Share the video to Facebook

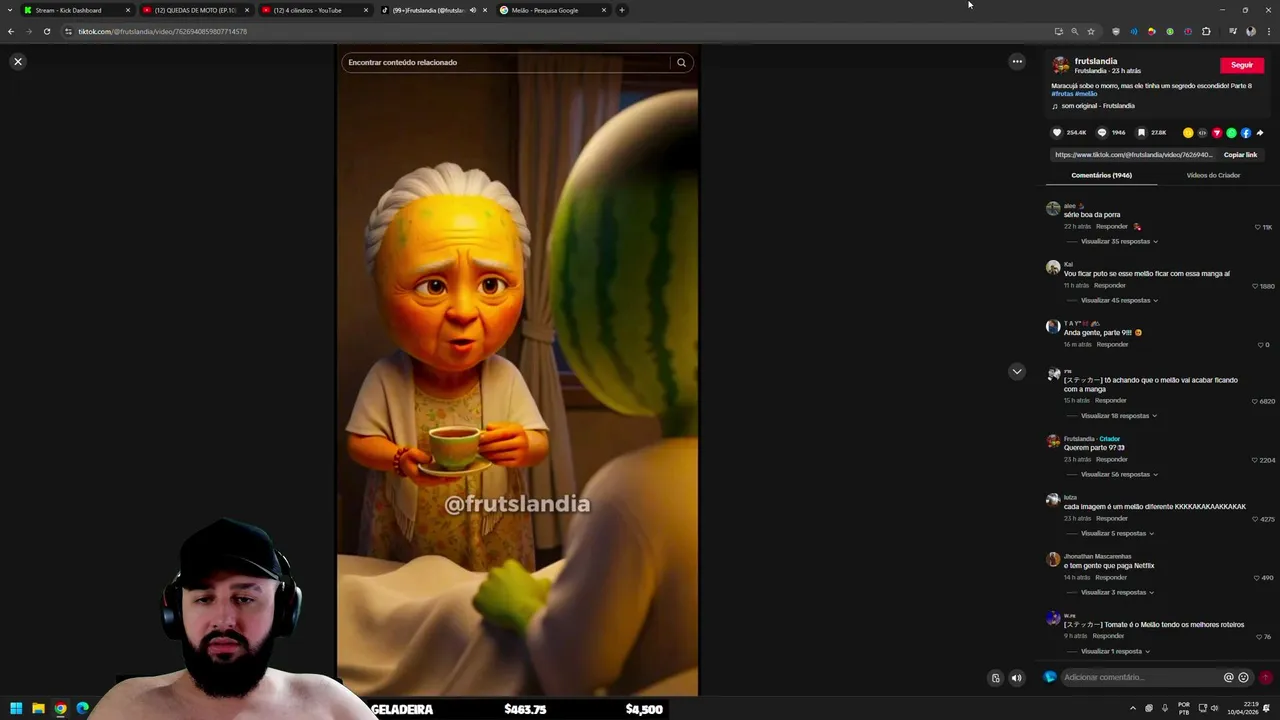tap(1246, 132)
